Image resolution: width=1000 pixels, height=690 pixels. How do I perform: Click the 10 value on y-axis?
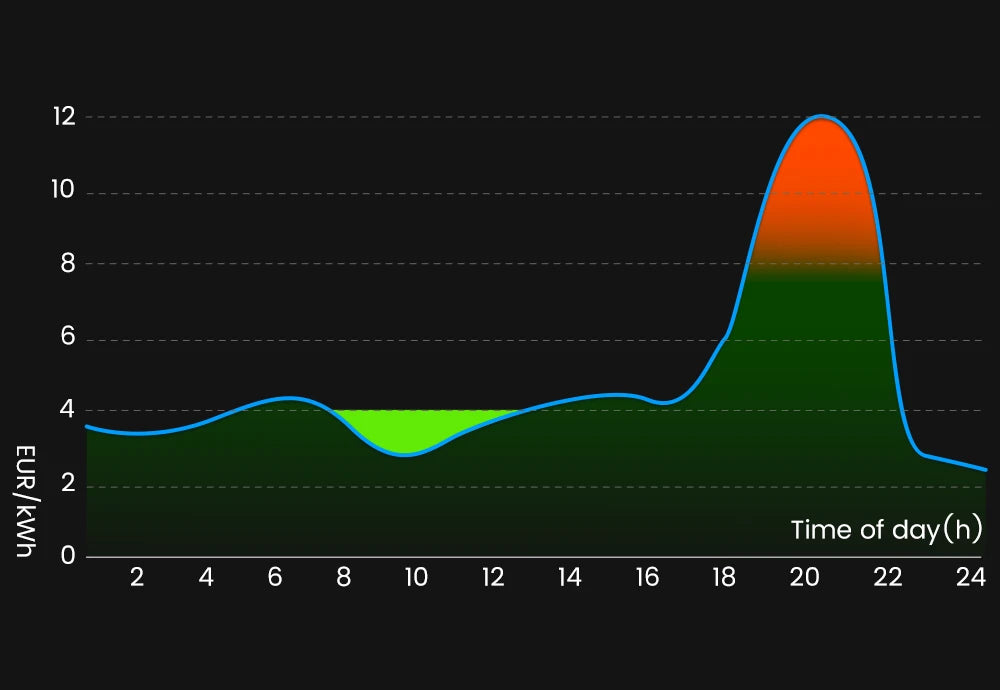(x=64, y=191)
